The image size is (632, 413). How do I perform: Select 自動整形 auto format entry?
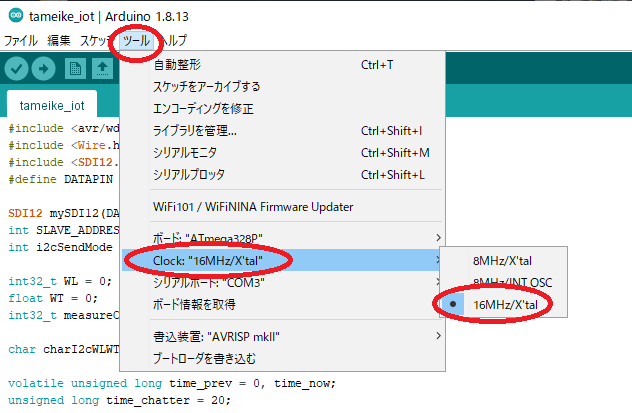click(x=175, y=65)
